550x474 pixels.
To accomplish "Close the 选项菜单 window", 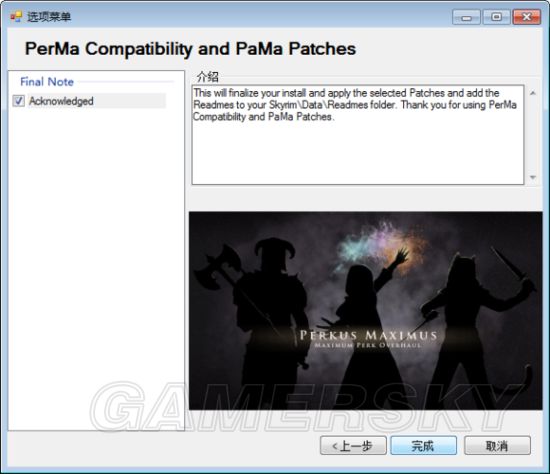I will [526, 17].
